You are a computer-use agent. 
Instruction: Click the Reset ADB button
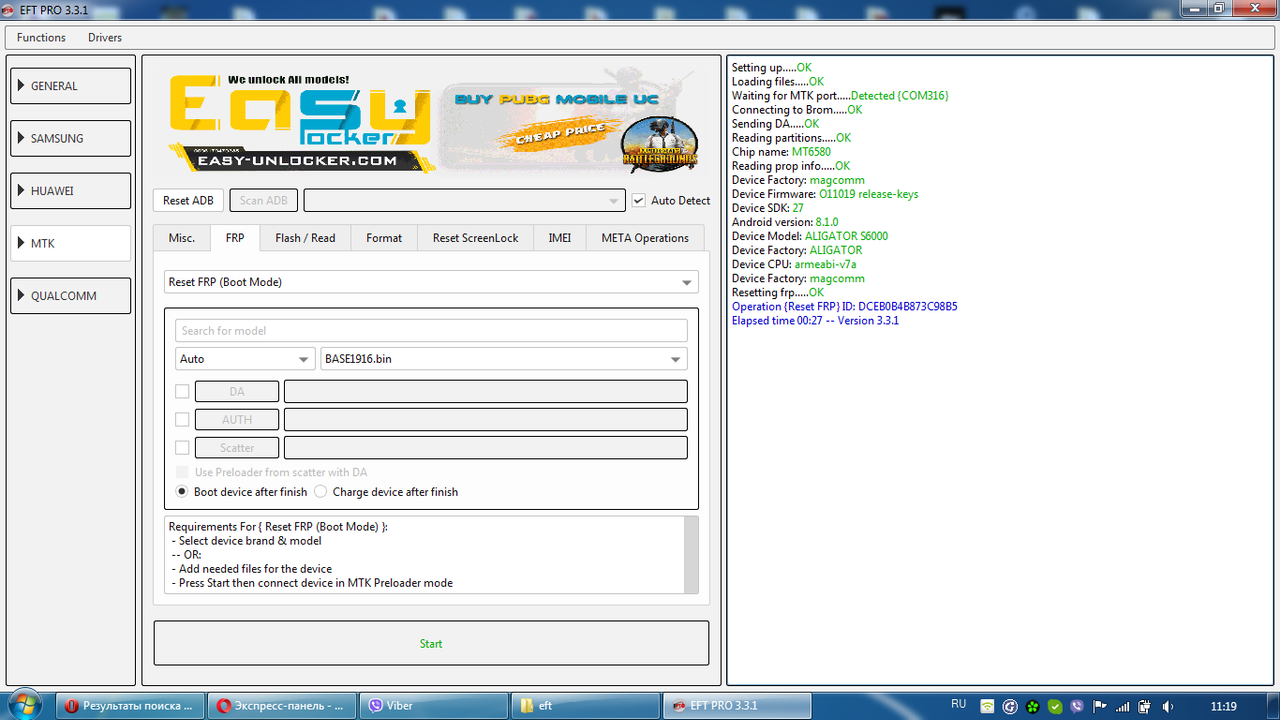click(189, 200)
